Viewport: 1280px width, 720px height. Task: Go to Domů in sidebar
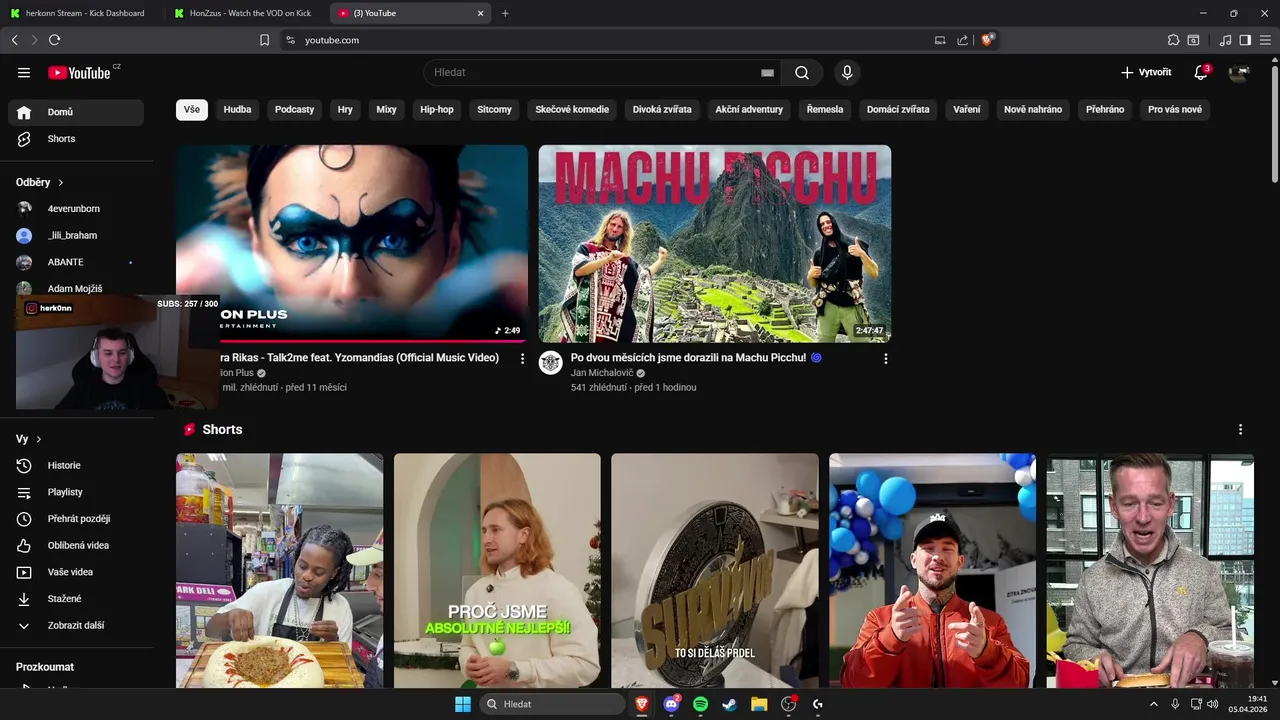pyautogui.click(x=76, y=112)
